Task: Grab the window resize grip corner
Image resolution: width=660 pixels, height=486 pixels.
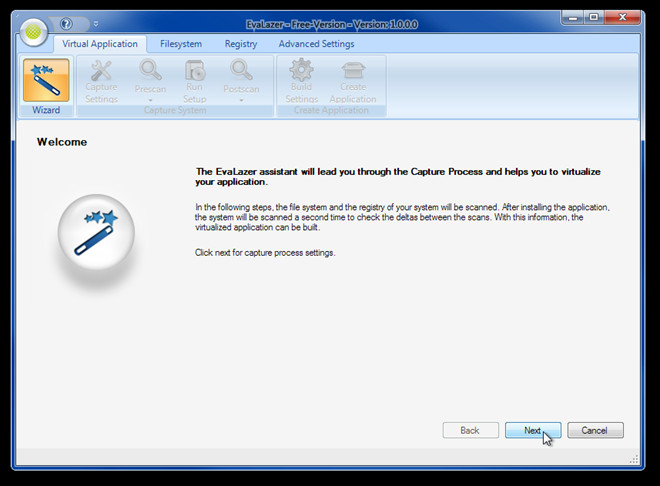Action: 634,459
